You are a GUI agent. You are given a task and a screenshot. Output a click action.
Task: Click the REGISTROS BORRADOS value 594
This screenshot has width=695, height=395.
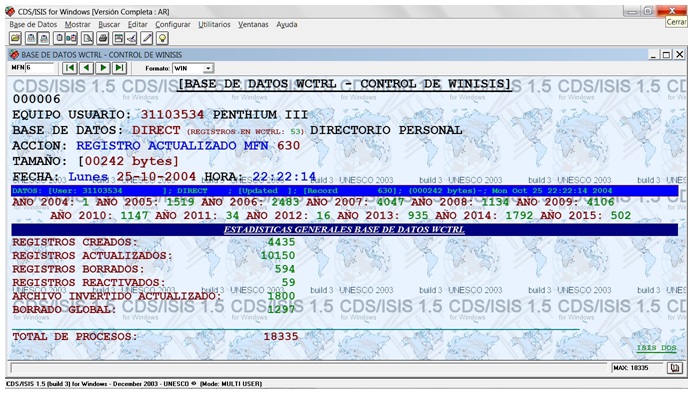[285, 269]
